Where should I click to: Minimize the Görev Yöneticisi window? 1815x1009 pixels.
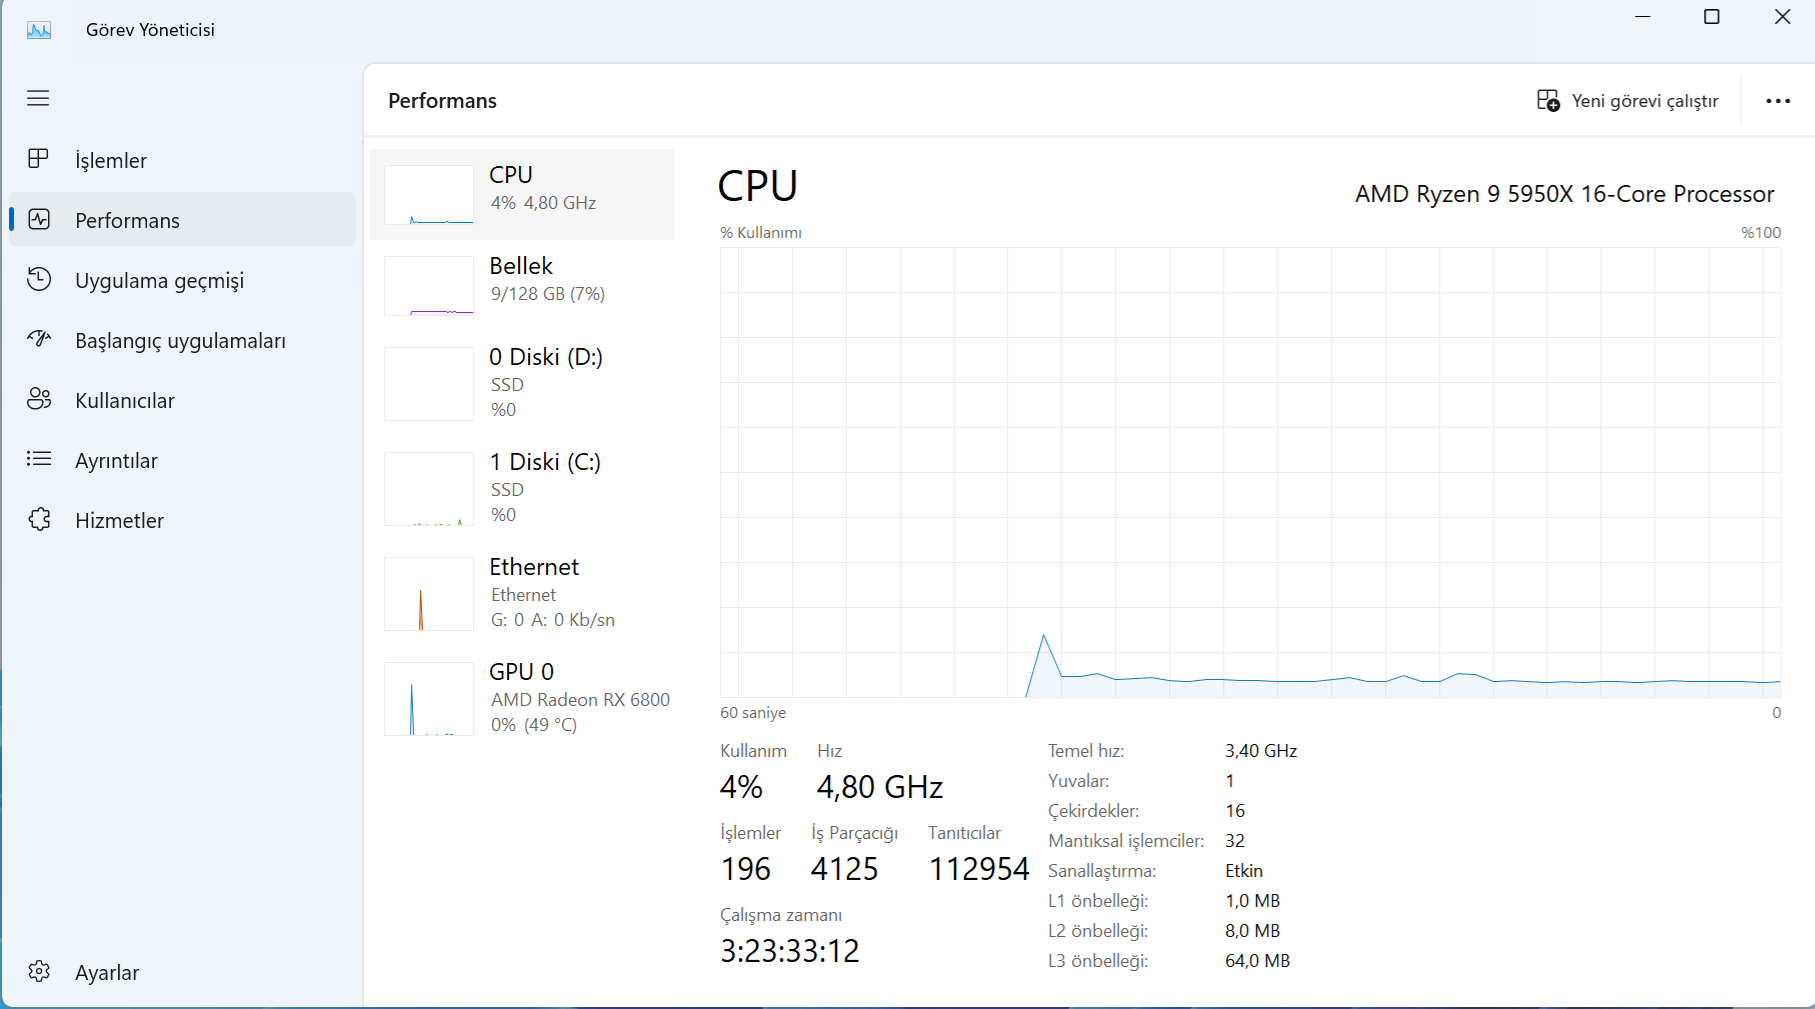[x=1643, y=17]
